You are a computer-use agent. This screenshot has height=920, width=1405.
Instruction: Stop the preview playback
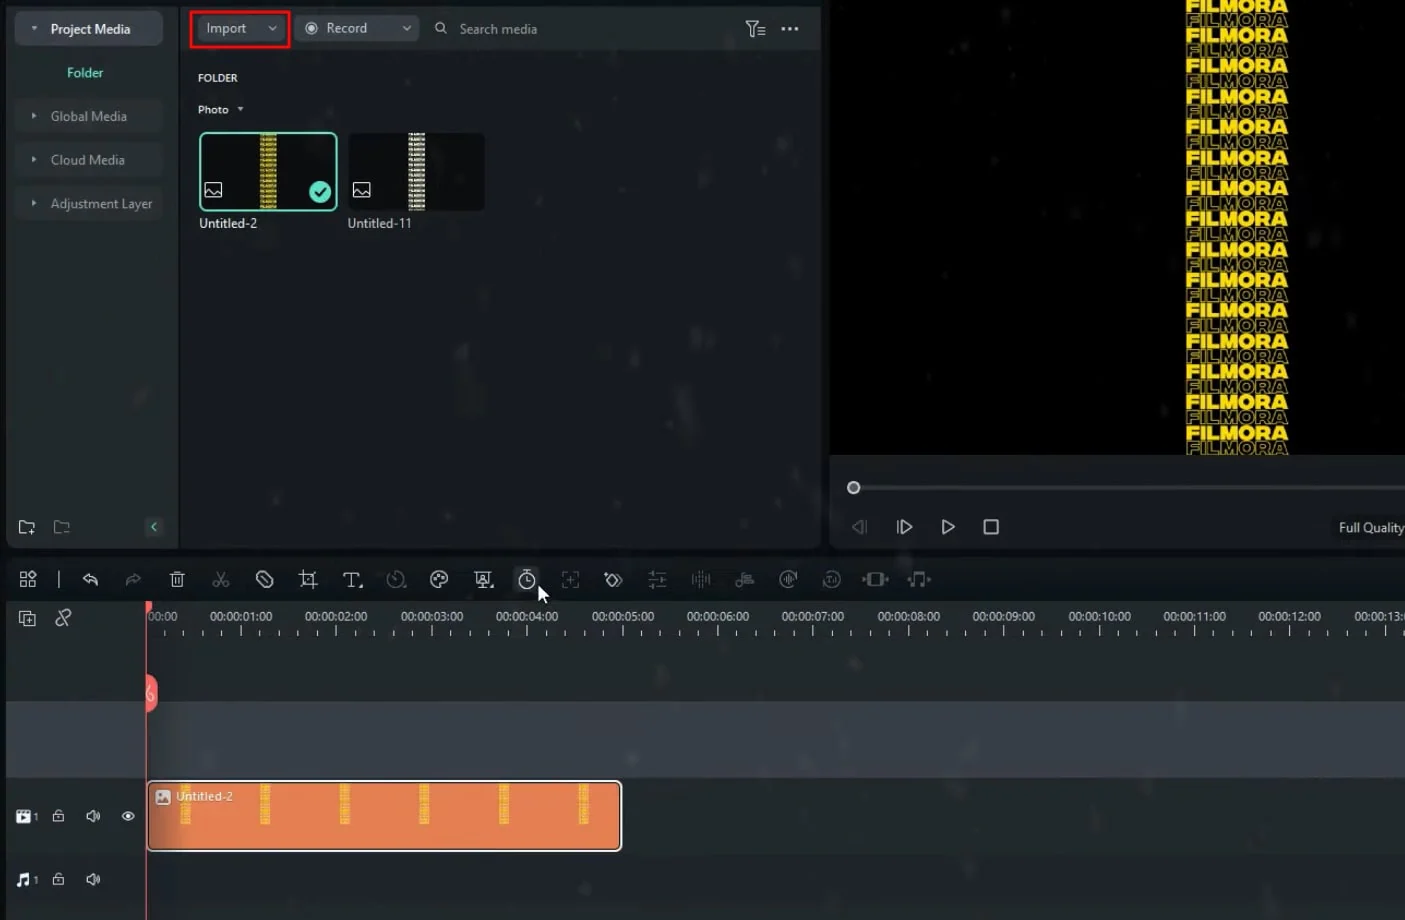click(991, 527)
